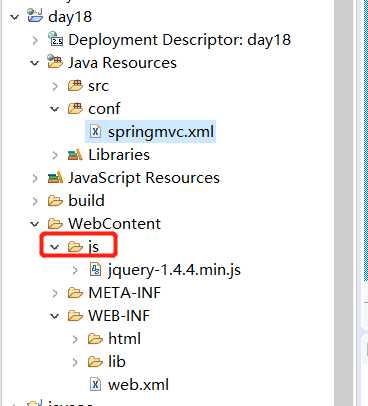368x406 pixels.
Task: Click the conf package folder icon
Action: (x=75, y=108)
